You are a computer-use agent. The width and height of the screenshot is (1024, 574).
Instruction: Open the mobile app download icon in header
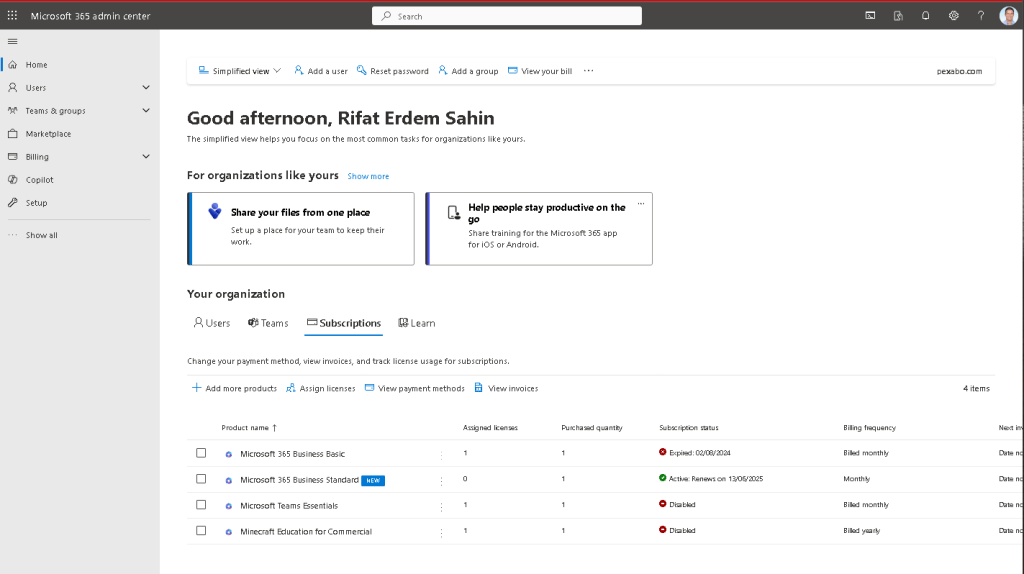pyautogui.click(x=898, y=16)
